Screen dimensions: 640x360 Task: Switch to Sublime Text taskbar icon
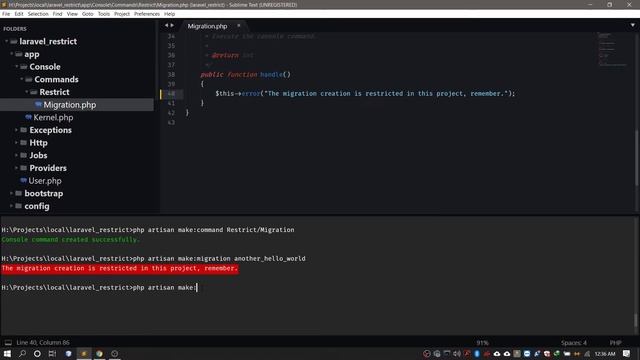coord(84,353)
